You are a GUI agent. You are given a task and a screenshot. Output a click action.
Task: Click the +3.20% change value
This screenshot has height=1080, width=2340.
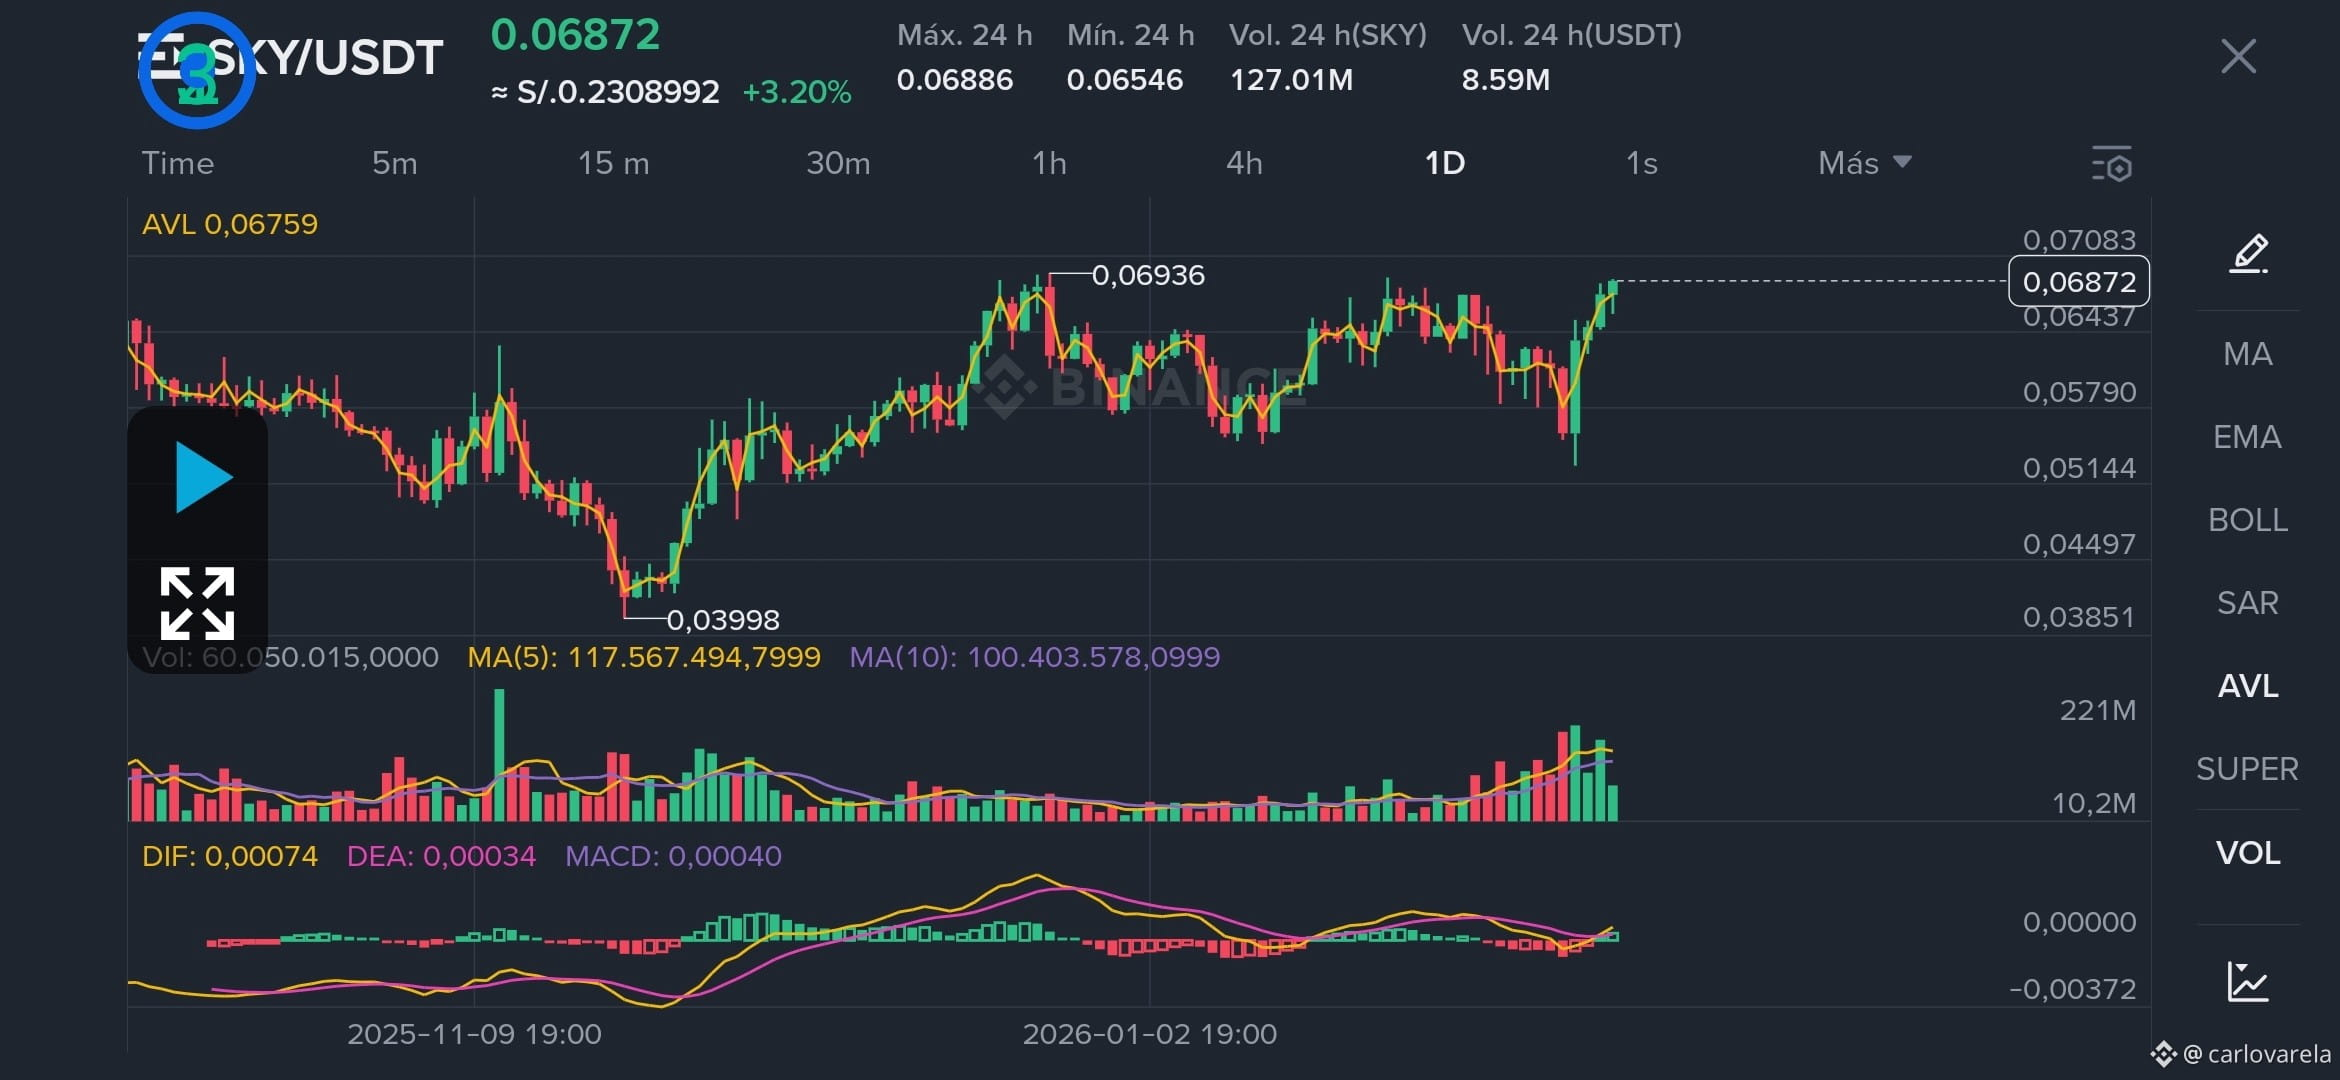tap(797, 92)
